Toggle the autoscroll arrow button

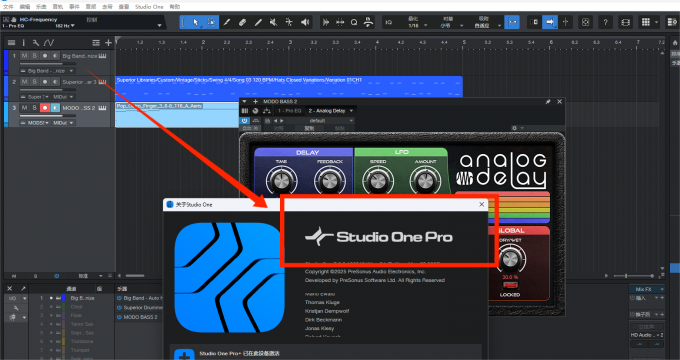tap(550, 22)
